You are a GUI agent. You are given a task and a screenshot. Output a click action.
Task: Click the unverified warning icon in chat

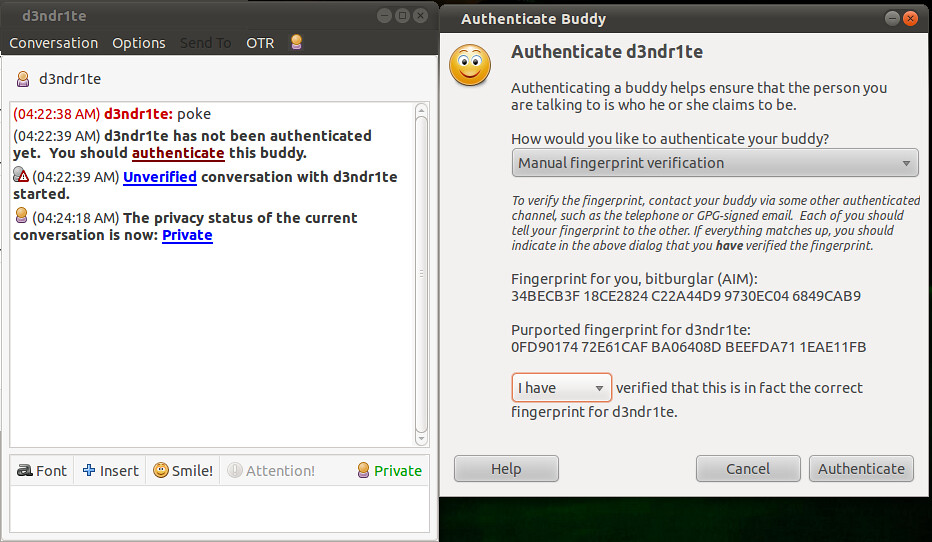click(21, 175)
